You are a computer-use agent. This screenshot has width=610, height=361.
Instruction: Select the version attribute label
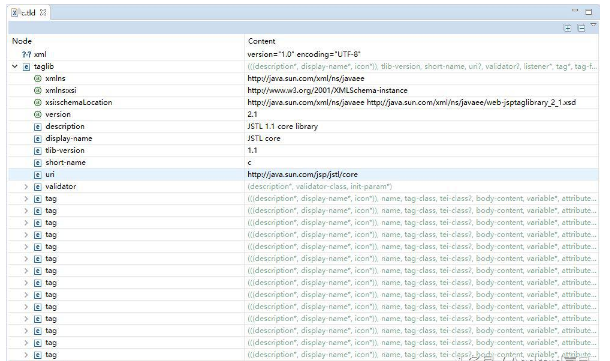click(58, 114)
